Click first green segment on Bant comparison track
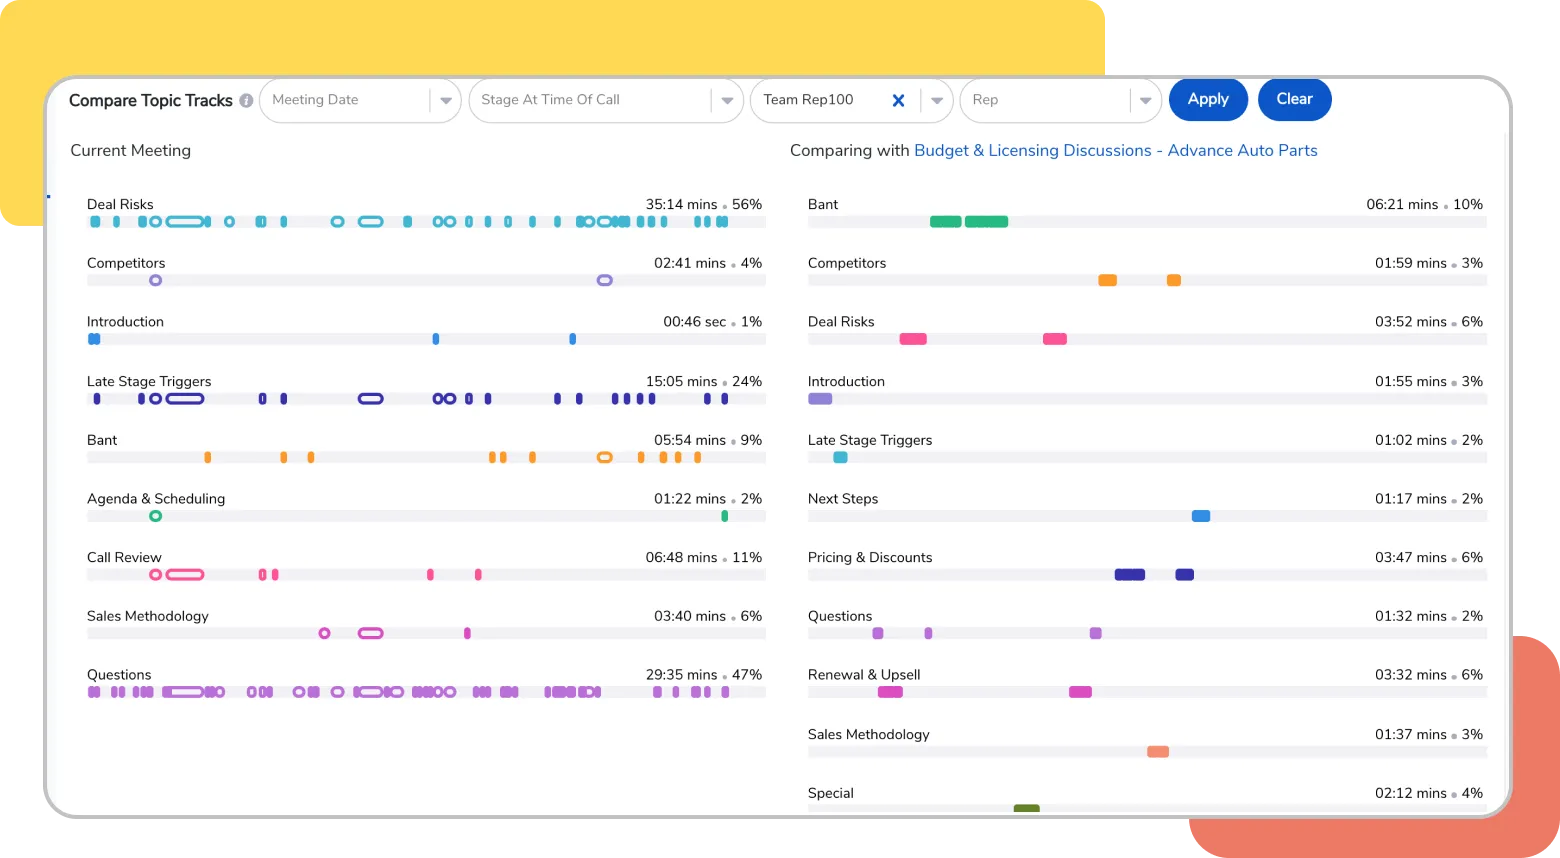This screenshot has width=1560, height=858. (945, 222)
